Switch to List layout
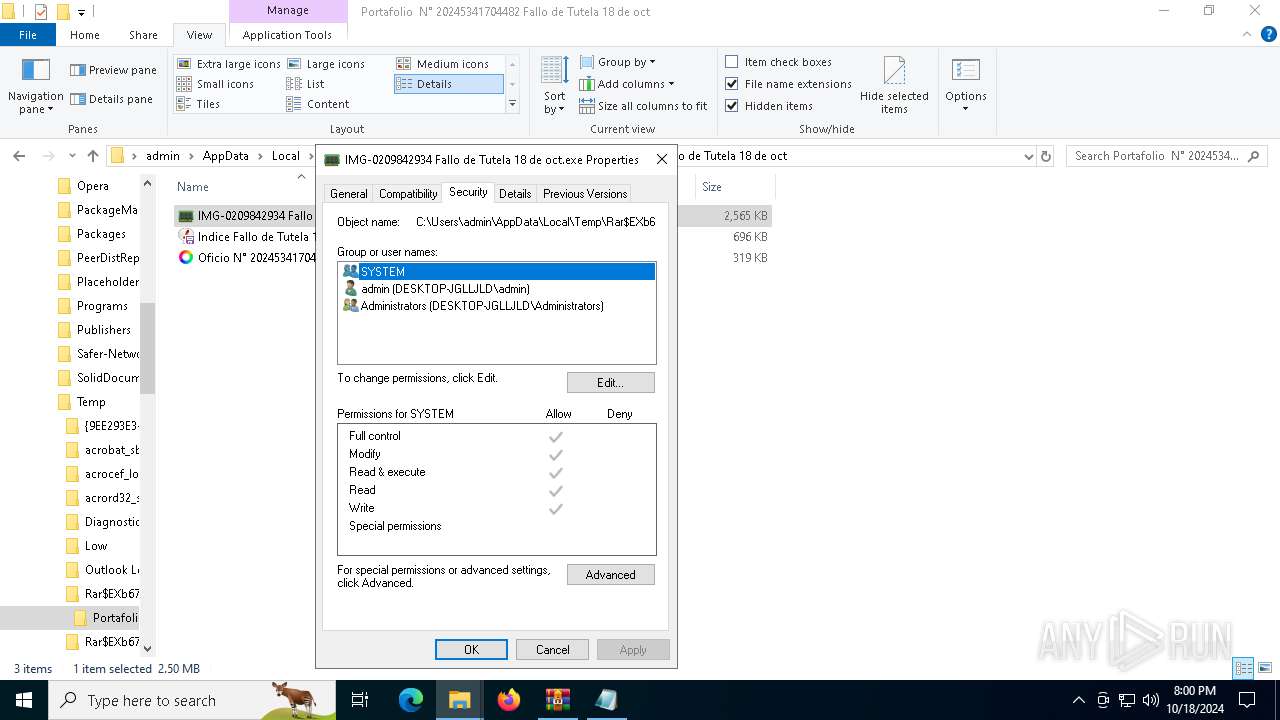The image size is (1280, 720). 306,84
